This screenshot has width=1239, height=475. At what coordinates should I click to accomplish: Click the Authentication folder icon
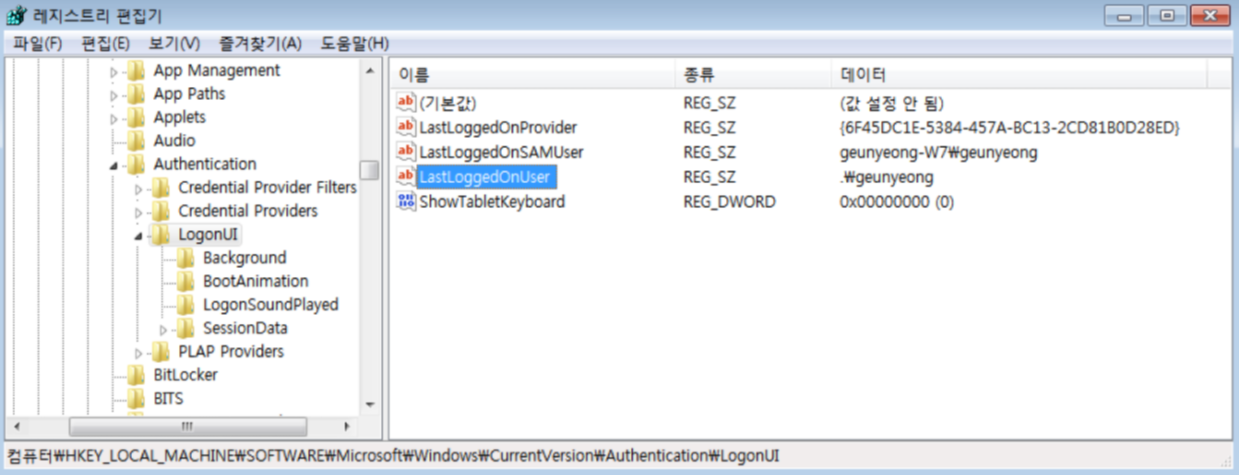pos(136,164)
